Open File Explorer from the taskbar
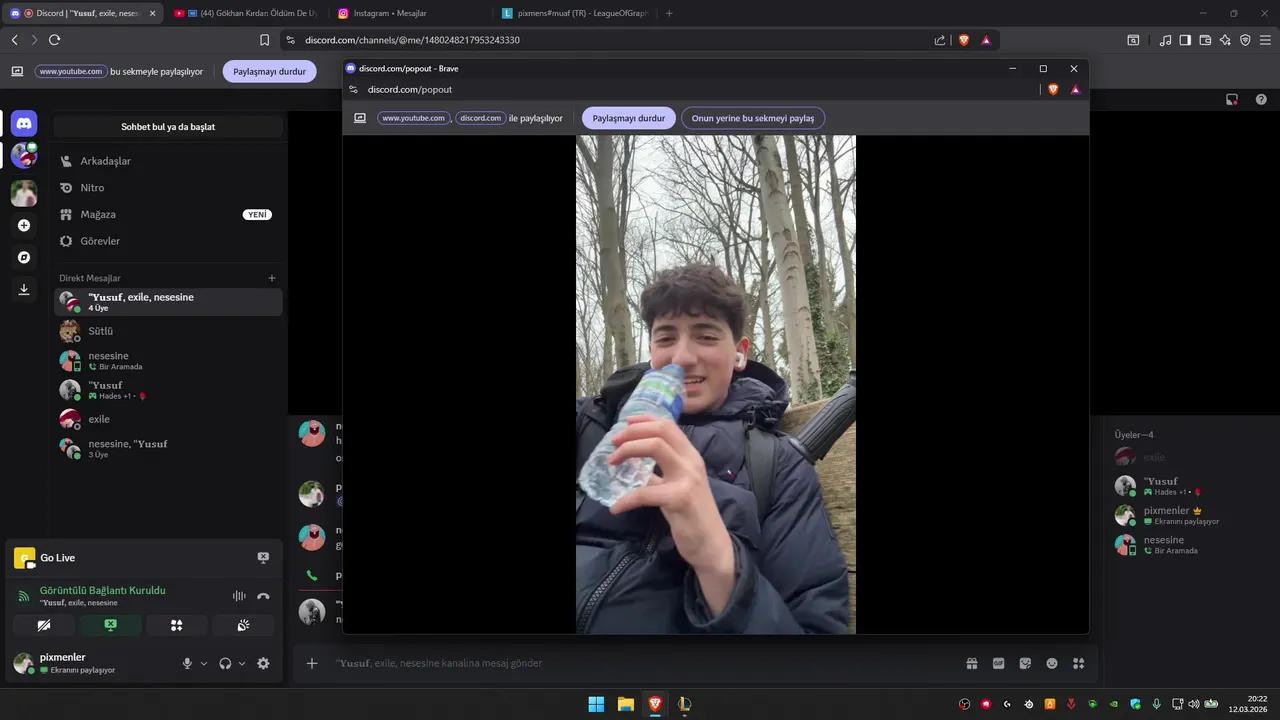Viewport: 1280px width, 720px height. [x=625, y=704]
